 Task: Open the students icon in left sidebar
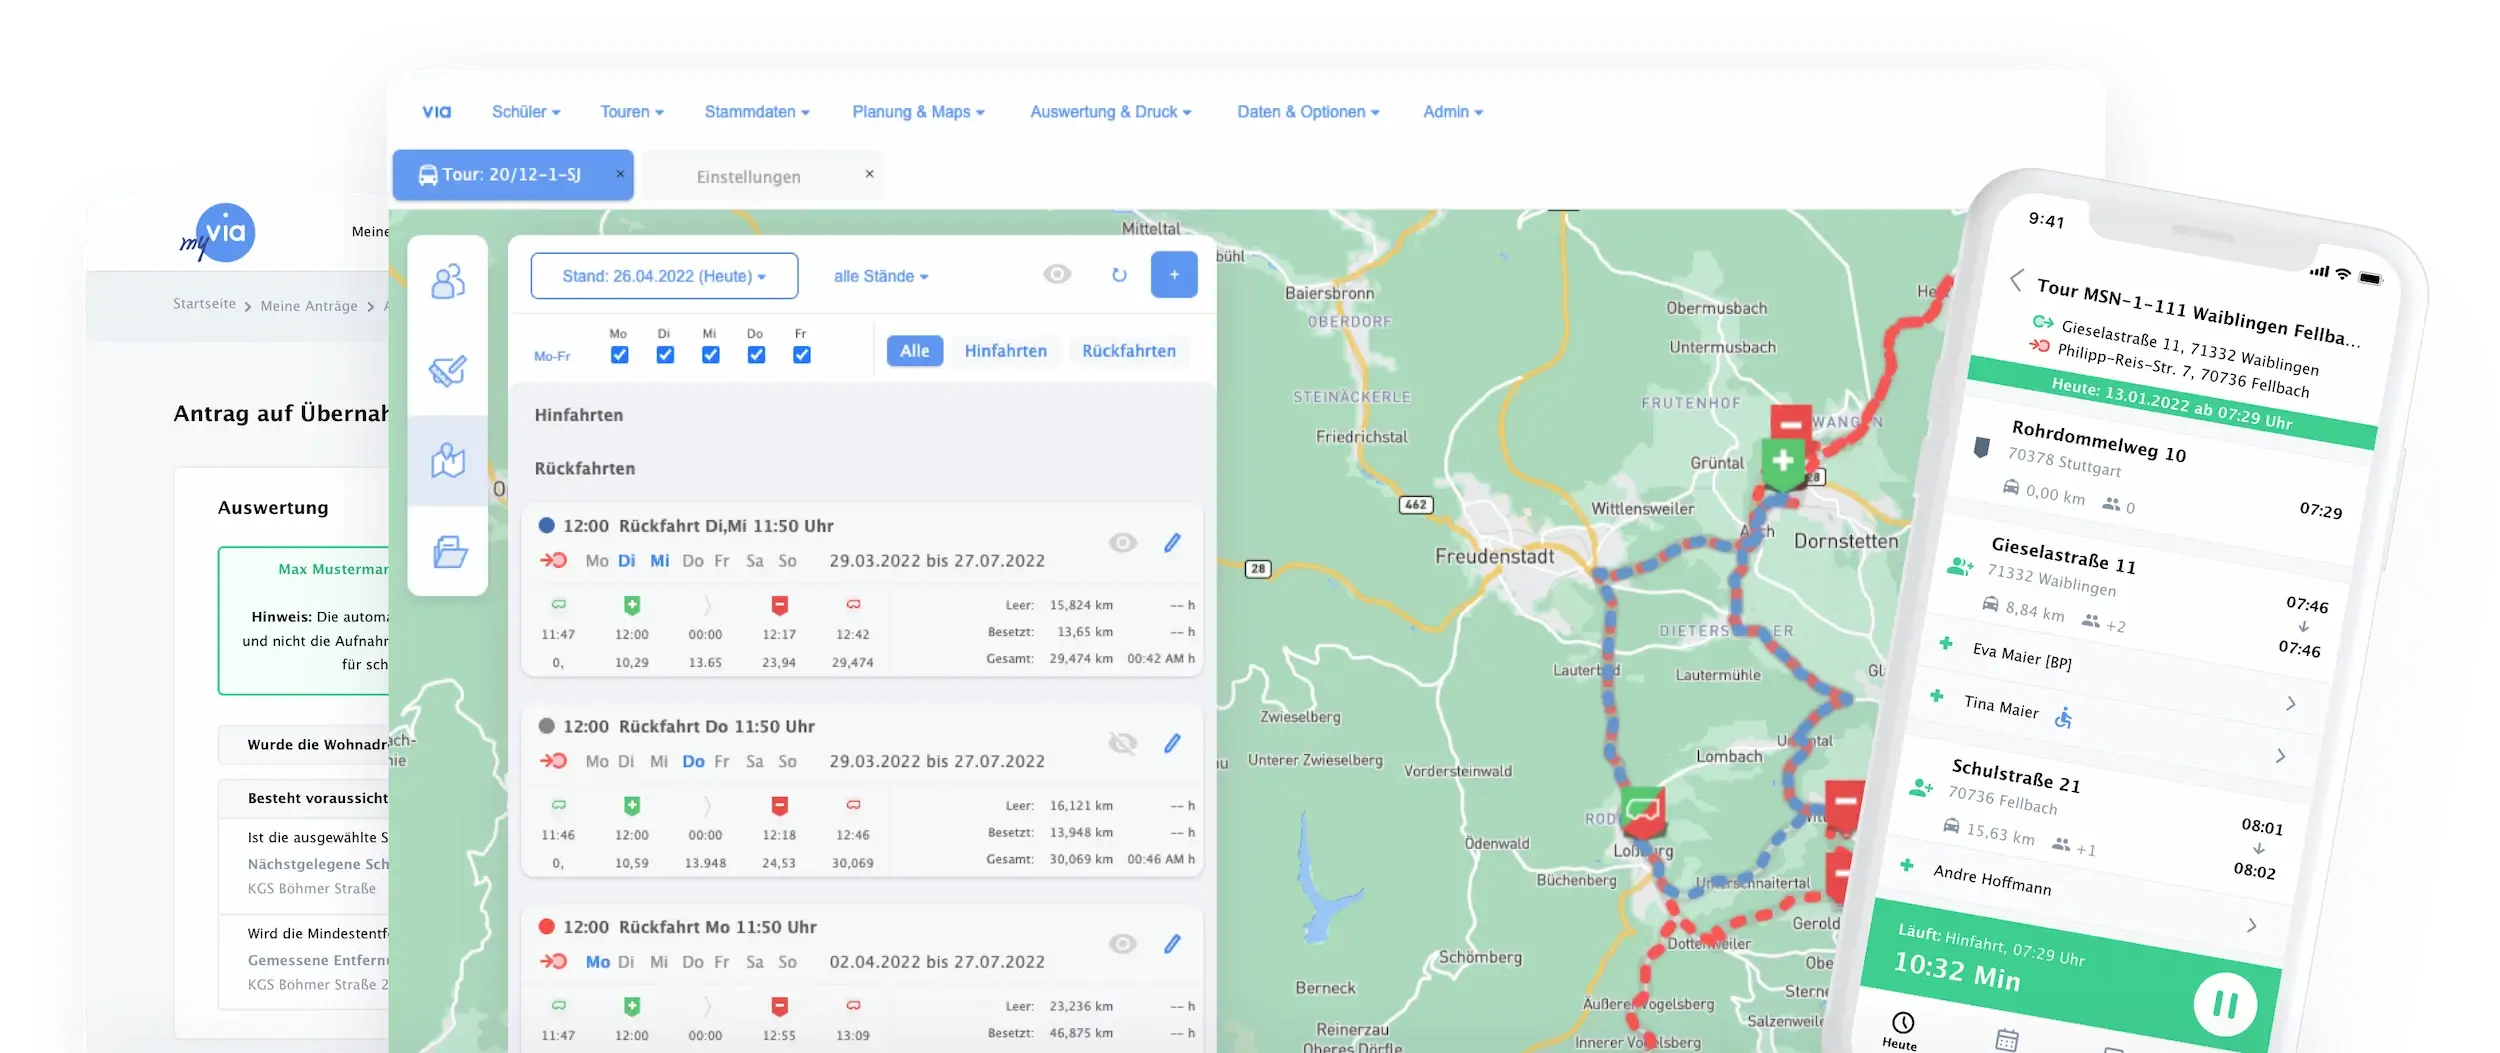tap(447, 281)
